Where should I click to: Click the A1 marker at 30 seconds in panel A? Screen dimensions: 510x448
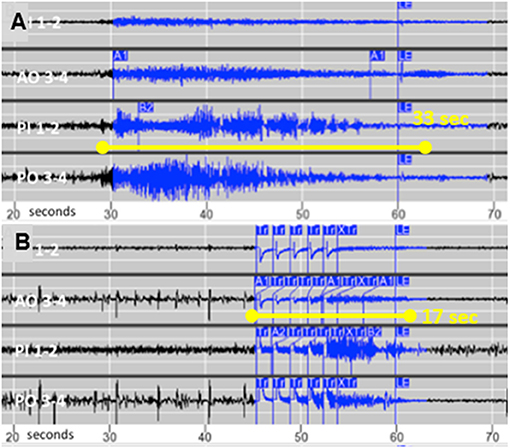tap(120, 56)
